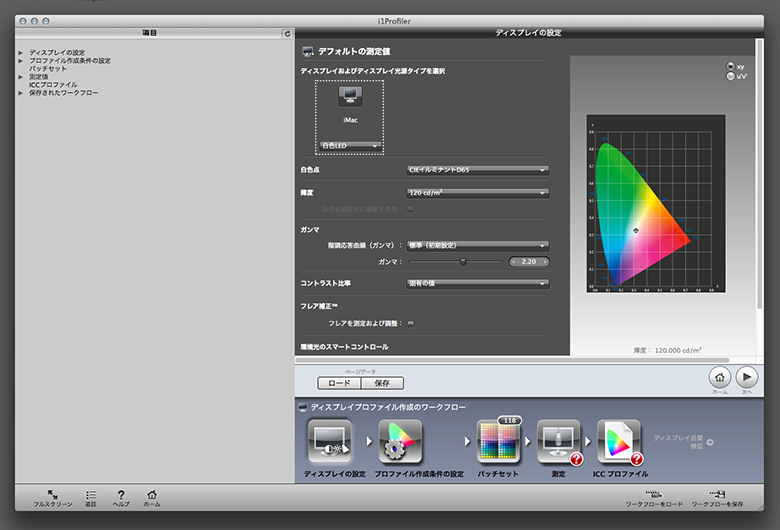Expand the プロファイル作成条件の設定 tree item
Image resolution: width=780 pixels, height=530 pixels.
click(x=21, y=61)
